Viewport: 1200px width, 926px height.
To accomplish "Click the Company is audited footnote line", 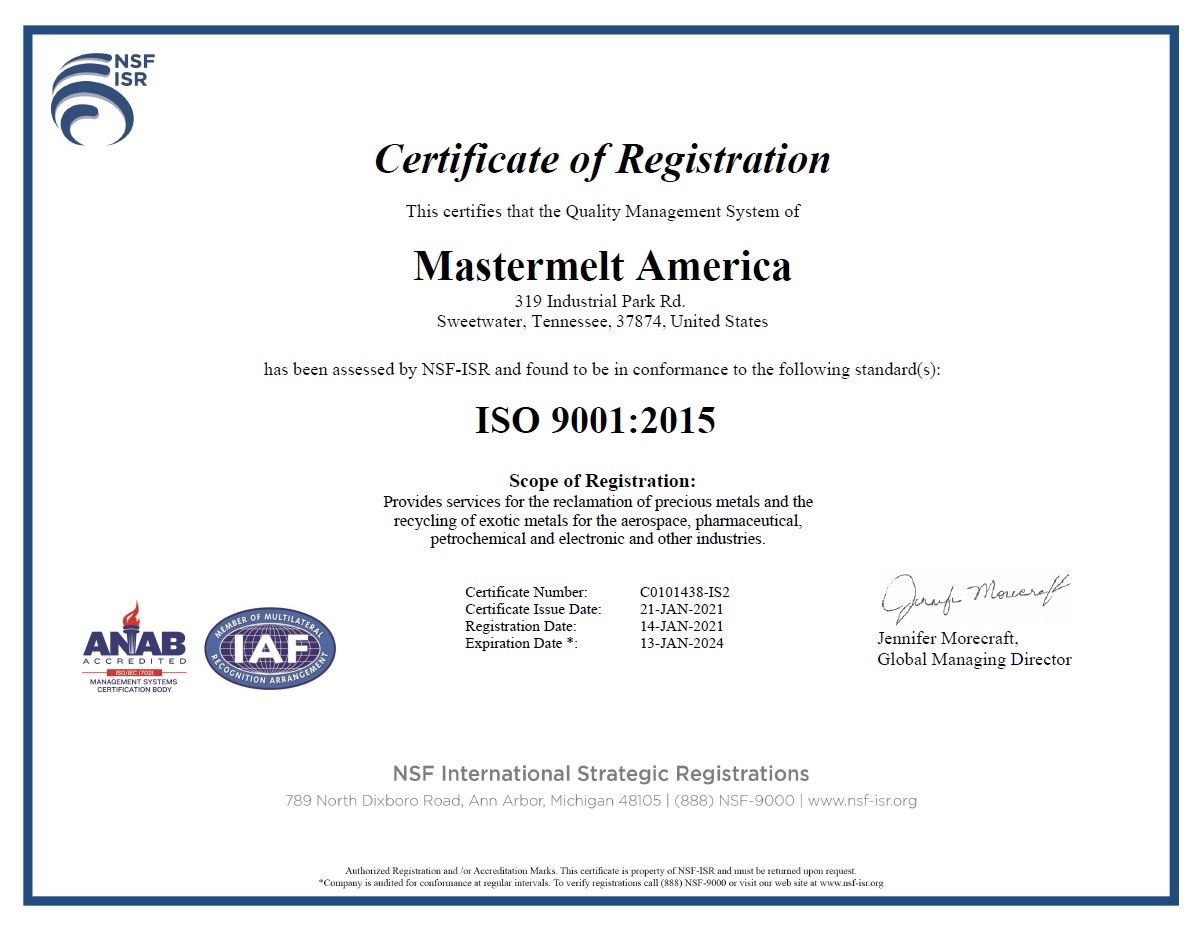I will coord(600,883).
